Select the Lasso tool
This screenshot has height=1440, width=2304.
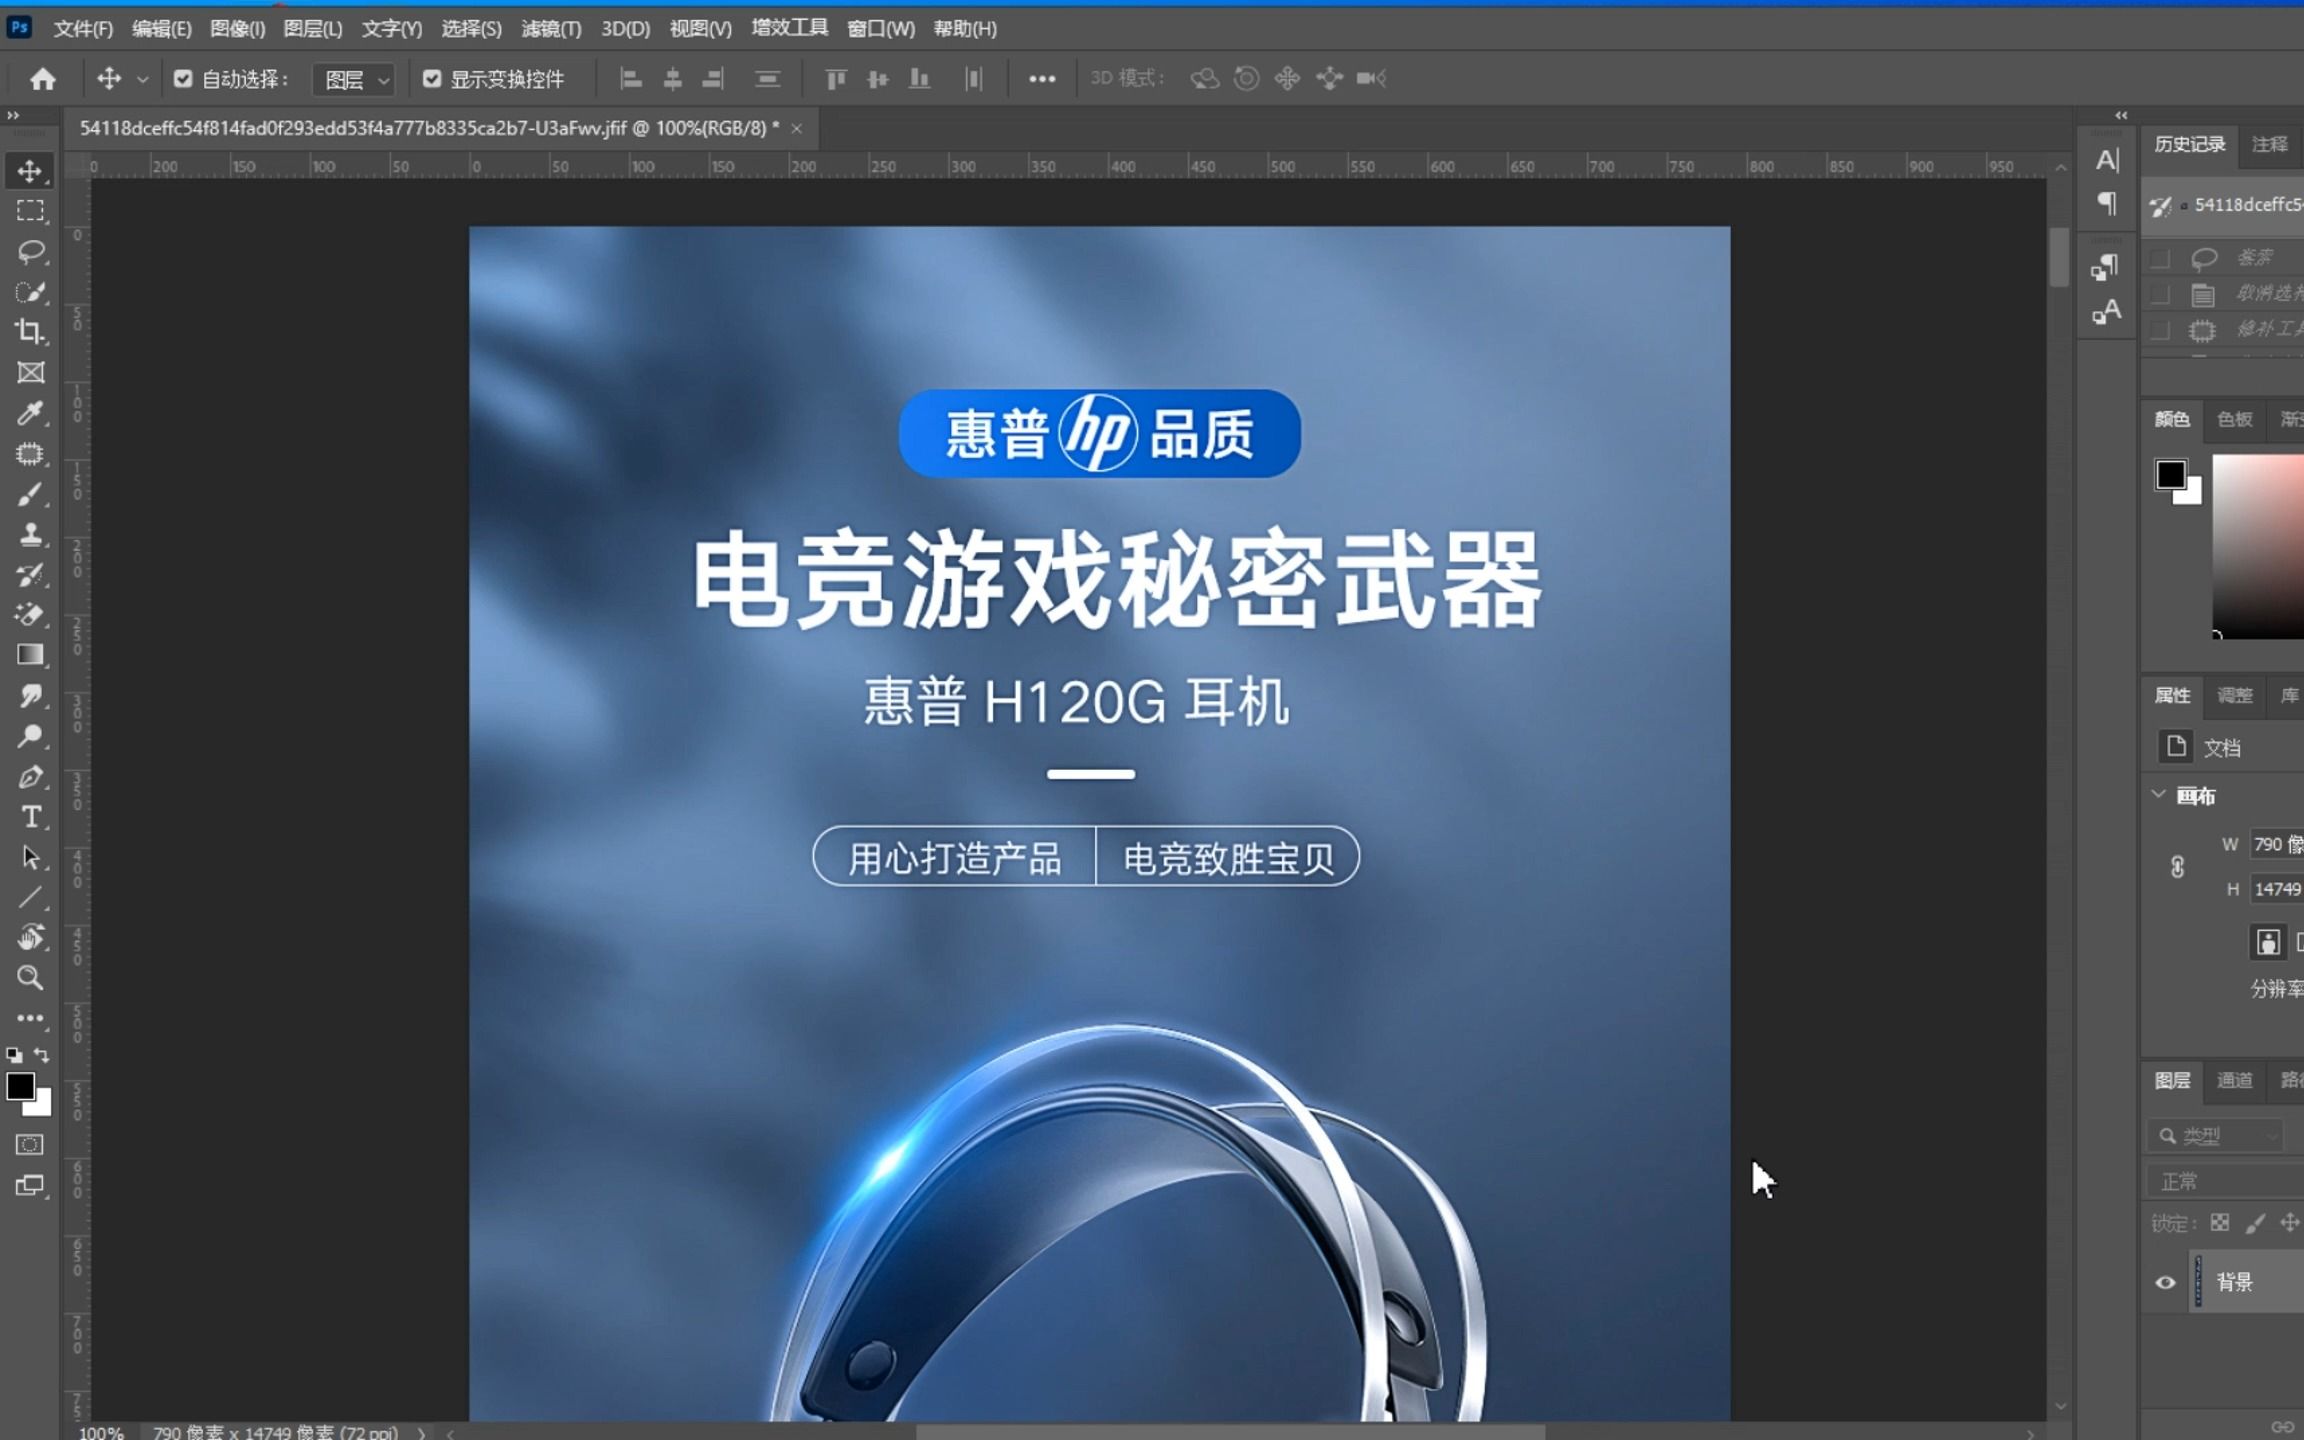click(30, 251)
